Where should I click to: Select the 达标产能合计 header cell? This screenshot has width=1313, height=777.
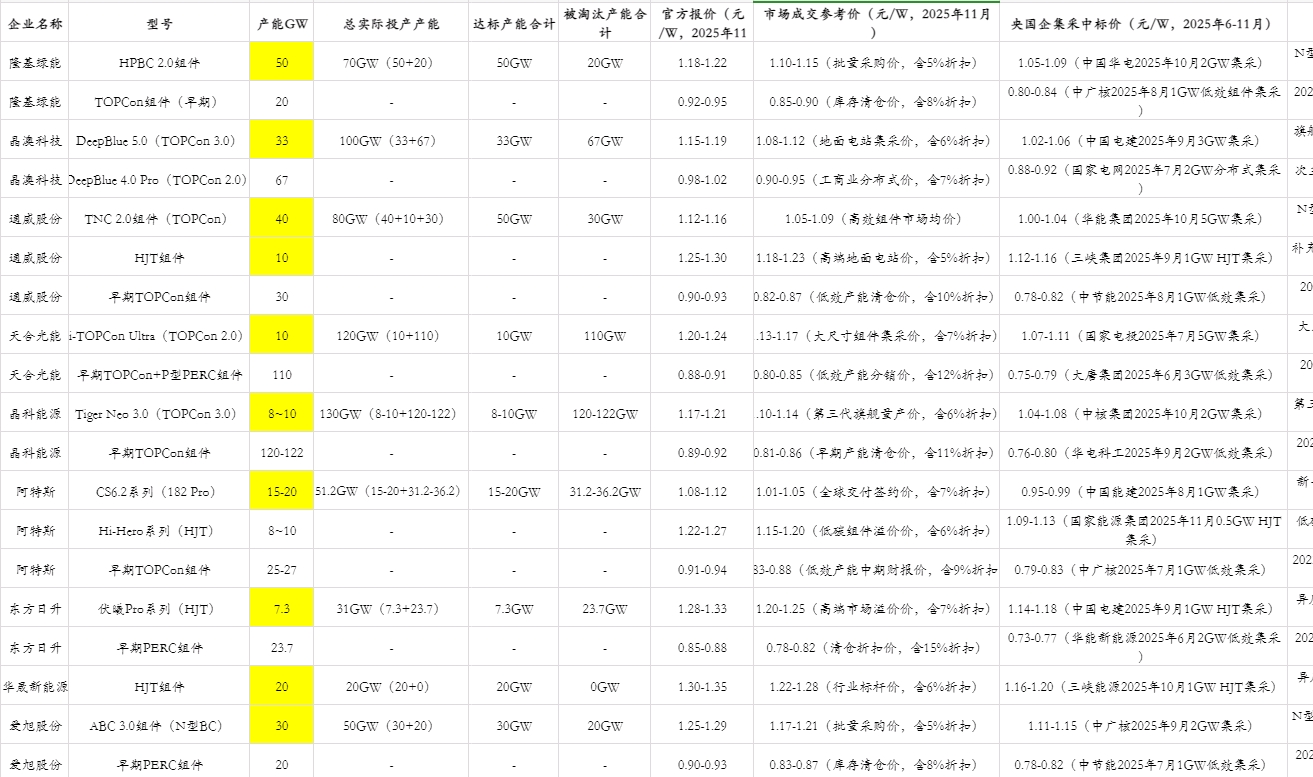514,22
